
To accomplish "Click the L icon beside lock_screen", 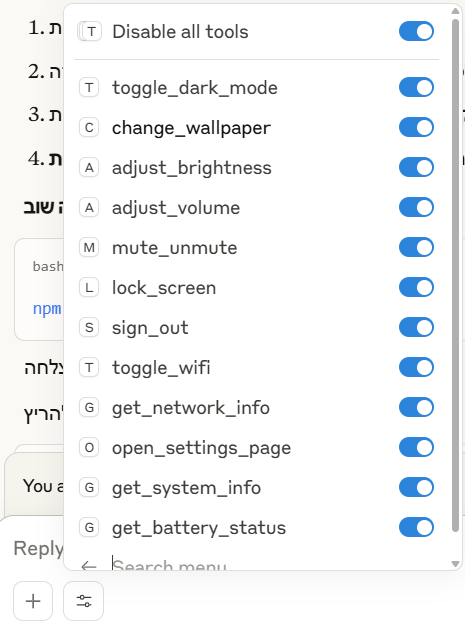I will click(x=89, y=288).
